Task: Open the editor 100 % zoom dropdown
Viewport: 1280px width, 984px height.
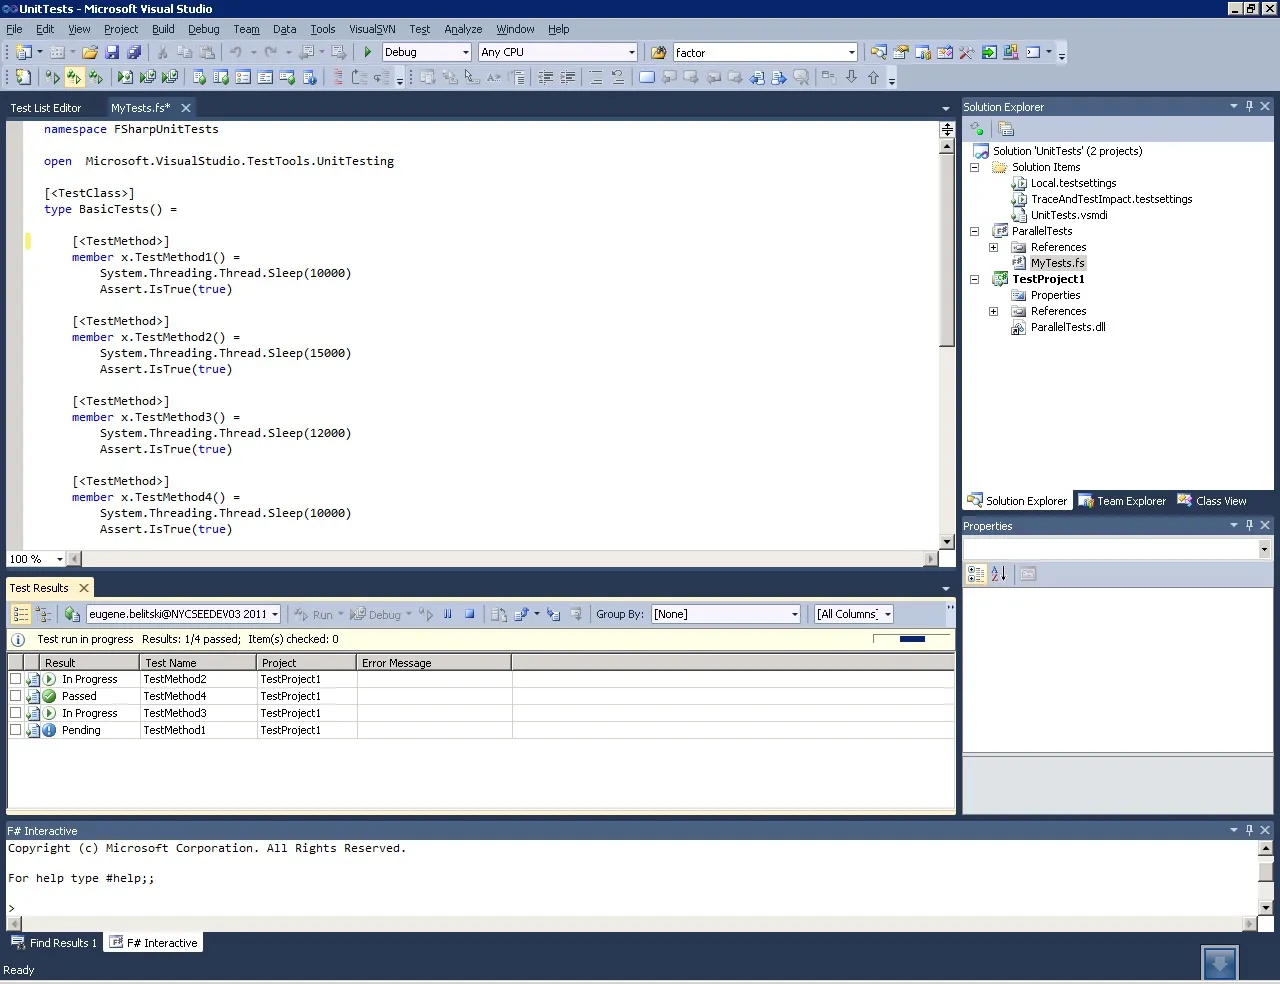Action: tap(60, 559)
